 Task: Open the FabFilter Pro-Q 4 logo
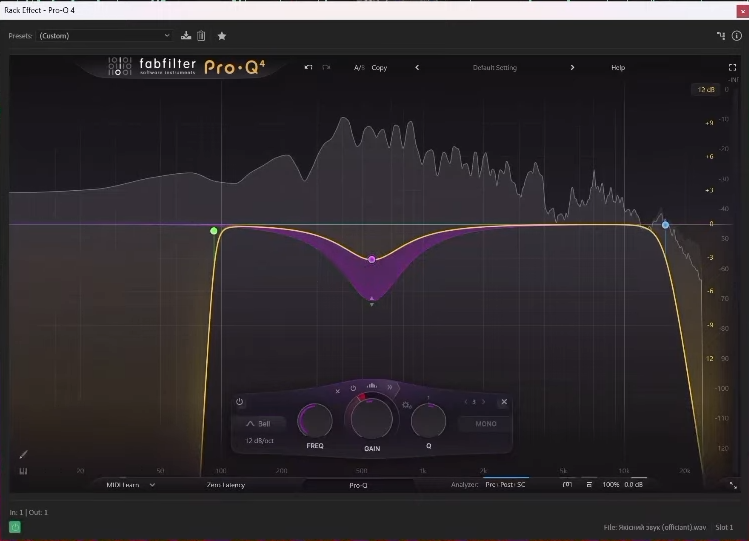(x=186, y=66)
